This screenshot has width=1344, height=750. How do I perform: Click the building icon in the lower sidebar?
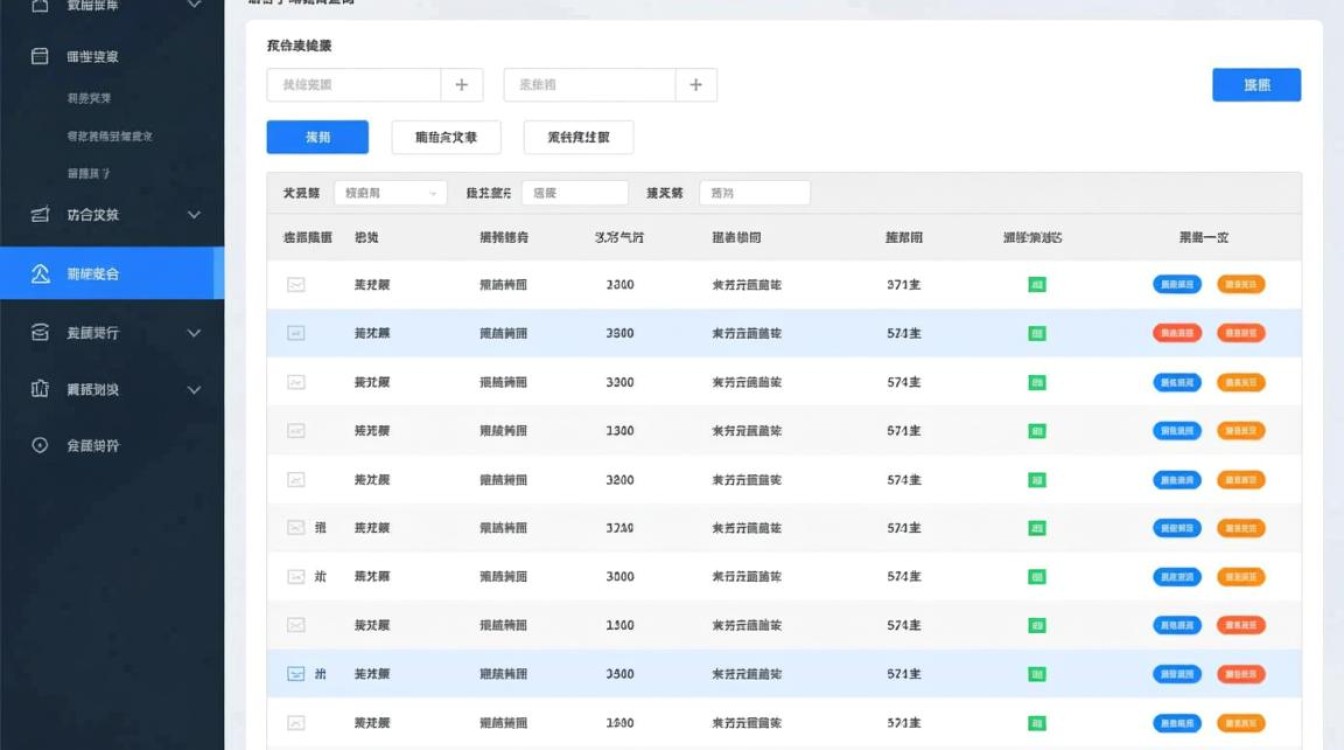(x=40, y=390)
